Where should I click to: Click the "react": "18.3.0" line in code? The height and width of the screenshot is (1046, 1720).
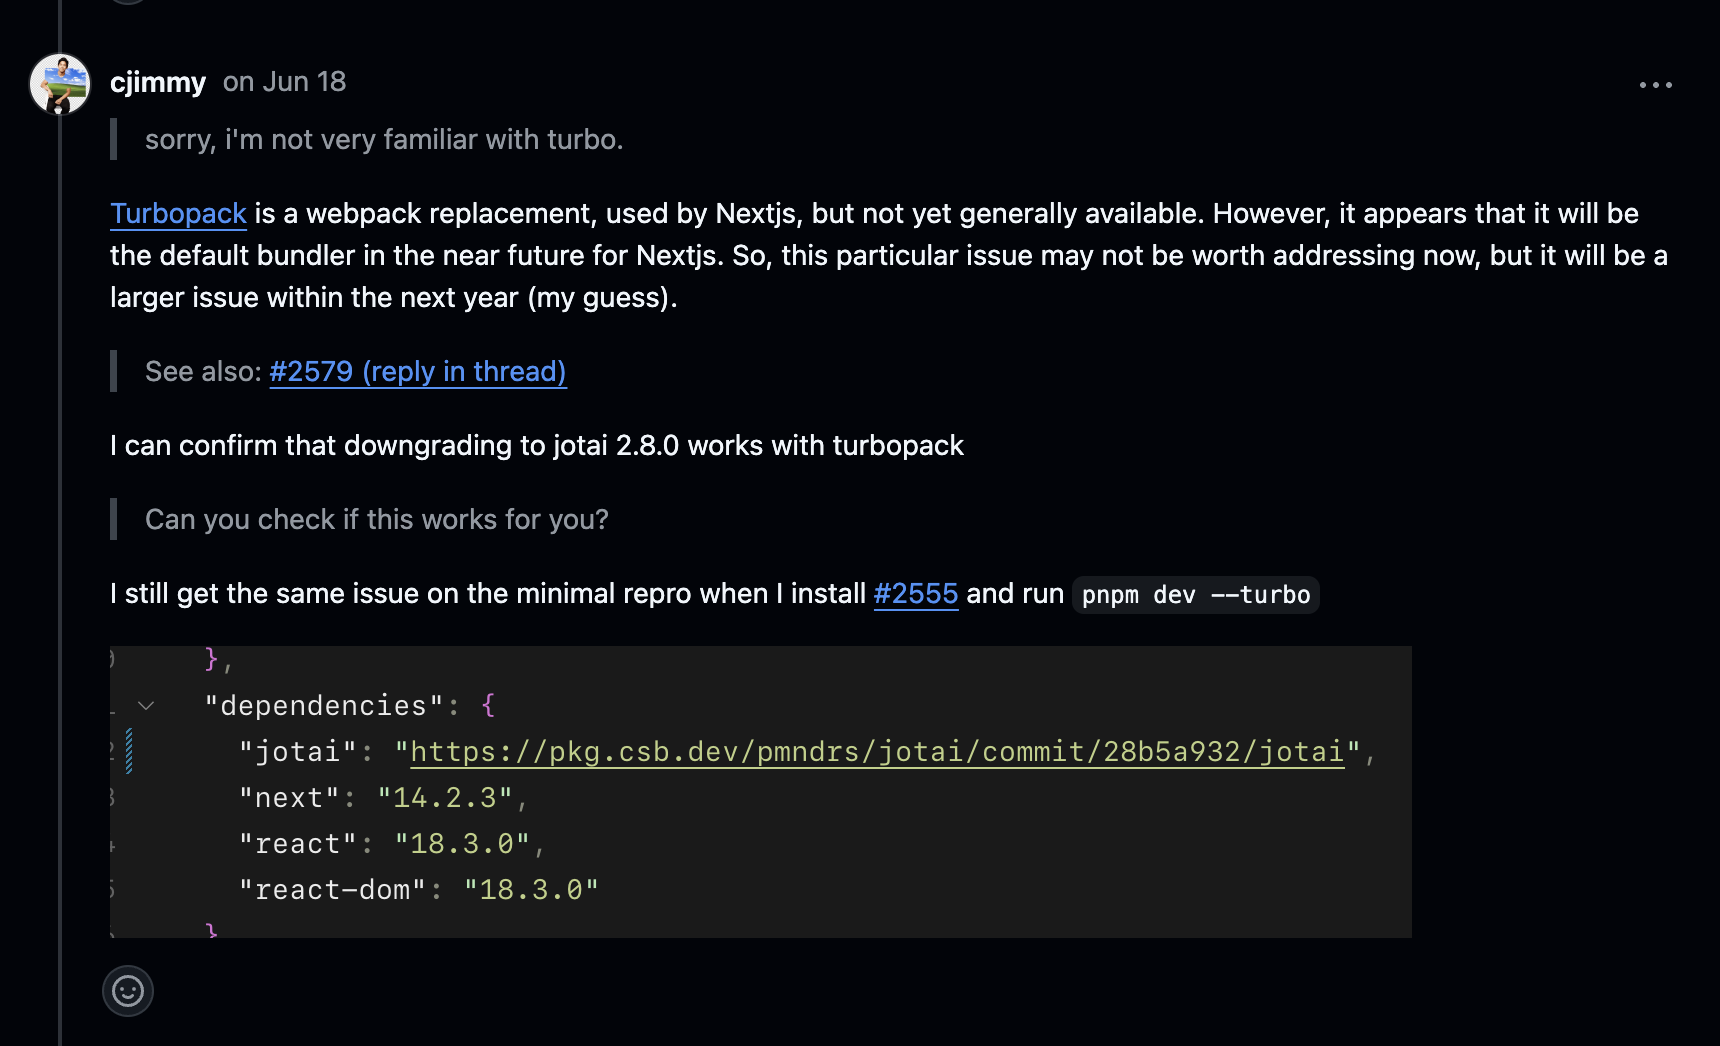tap(392, 844)
